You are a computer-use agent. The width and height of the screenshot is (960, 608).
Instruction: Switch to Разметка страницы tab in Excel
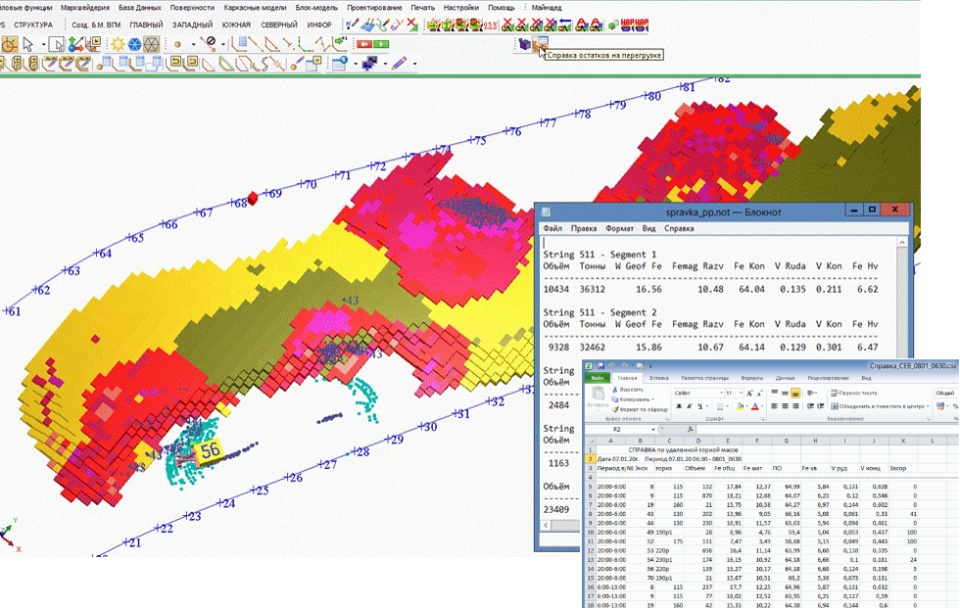(705, 378)
